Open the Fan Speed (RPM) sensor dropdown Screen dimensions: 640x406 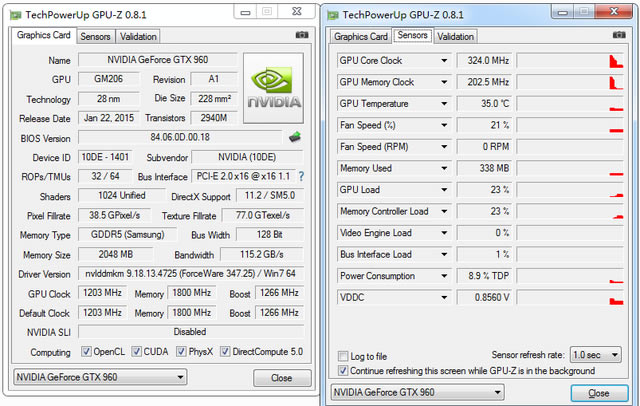(x=444, y=147)
